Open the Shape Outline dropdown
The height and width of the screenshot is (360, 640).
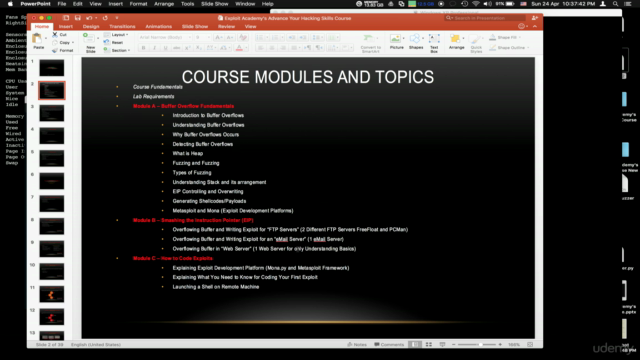click(x=509, y=47)
